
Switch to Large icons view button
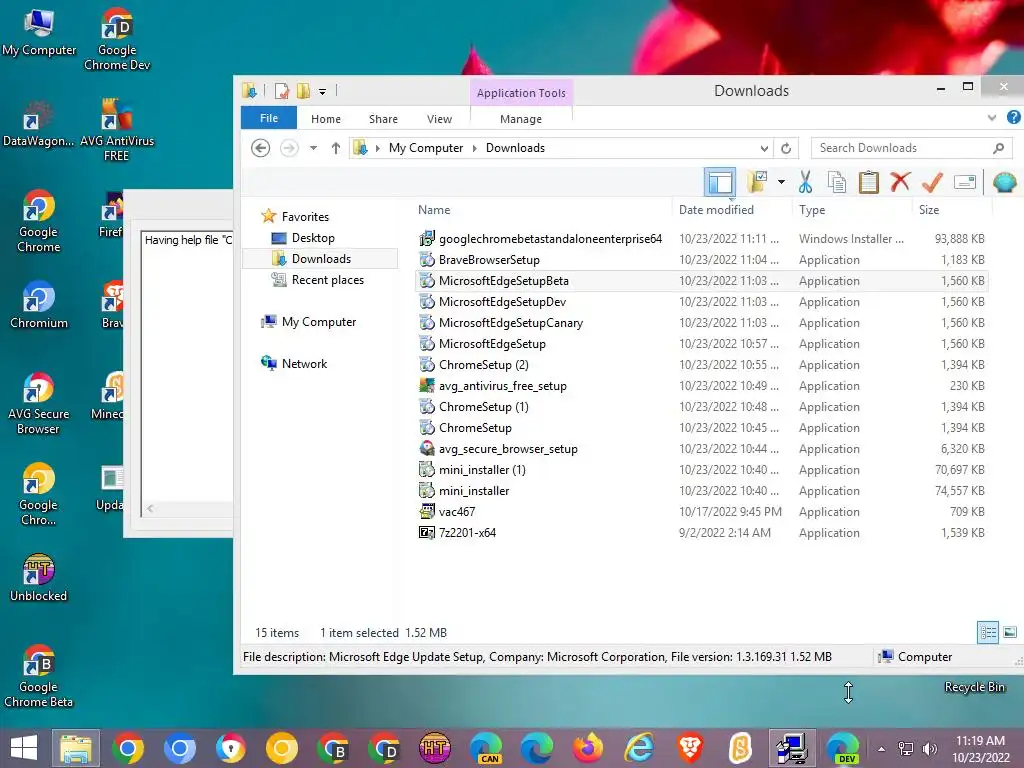coord(1010,632)
